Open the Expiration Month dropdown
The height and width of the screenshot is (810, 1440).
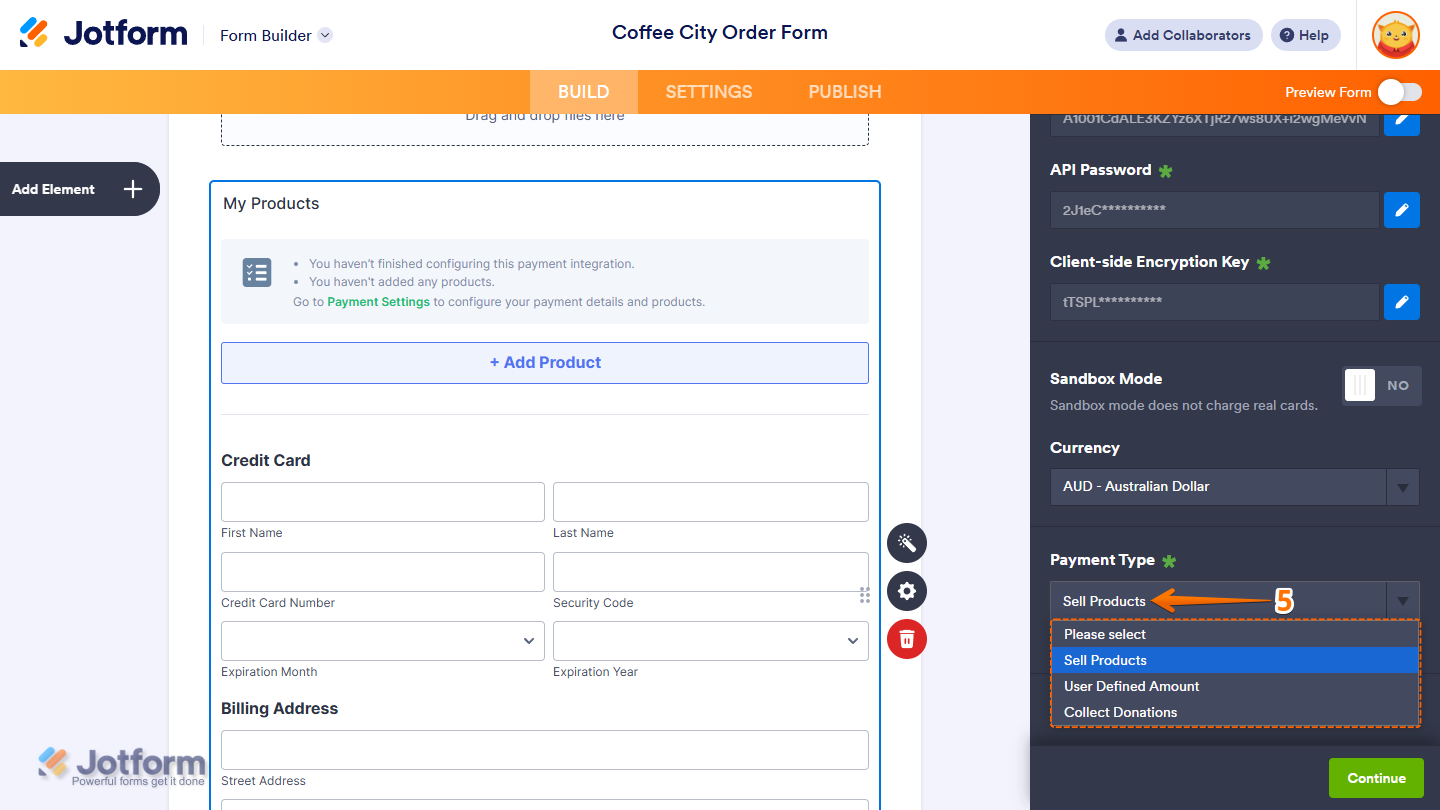(382, 641)
